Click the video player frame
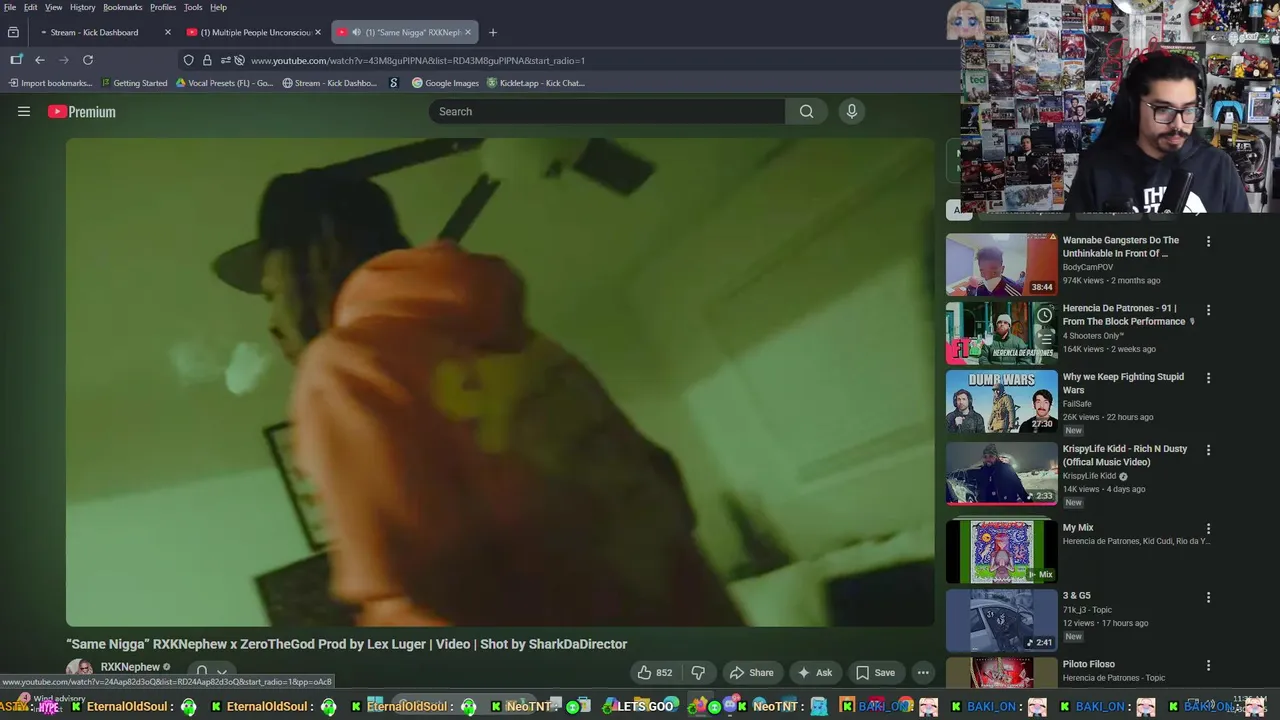The width and height of the screenshot is (1280, 720). coord(500,382)
